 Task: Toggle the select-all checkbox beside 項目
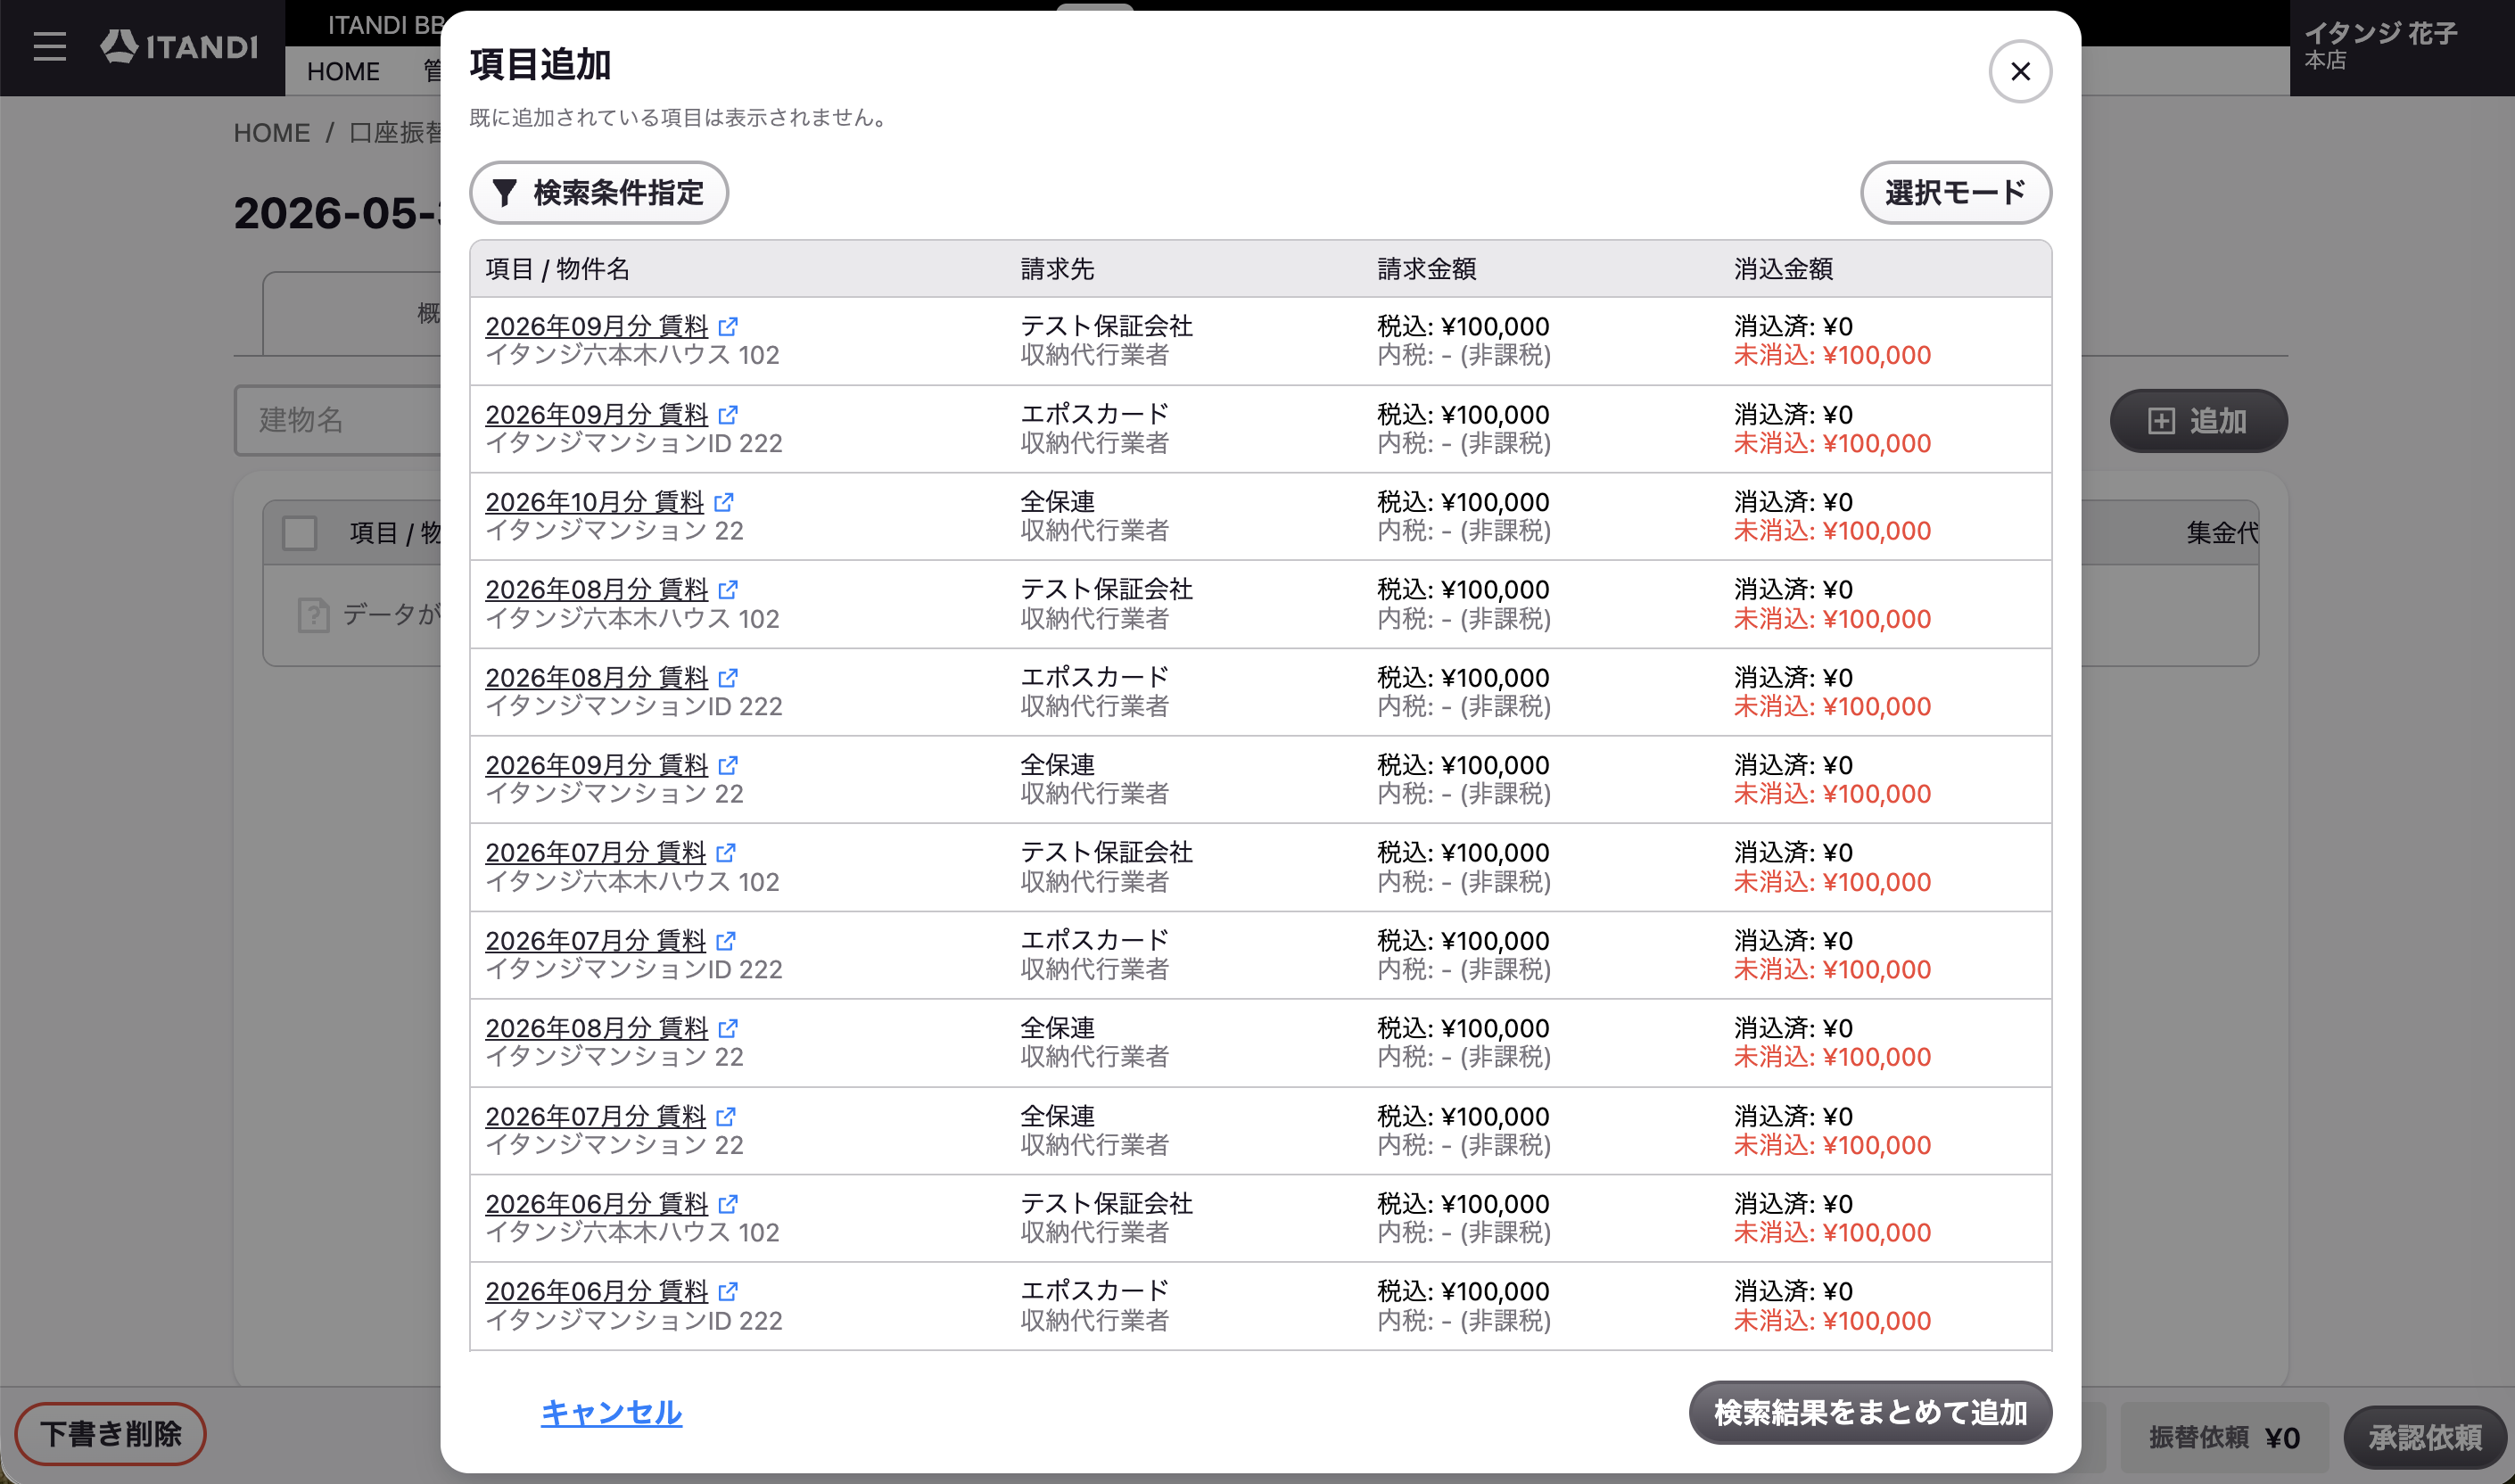[x=299, y=533]
